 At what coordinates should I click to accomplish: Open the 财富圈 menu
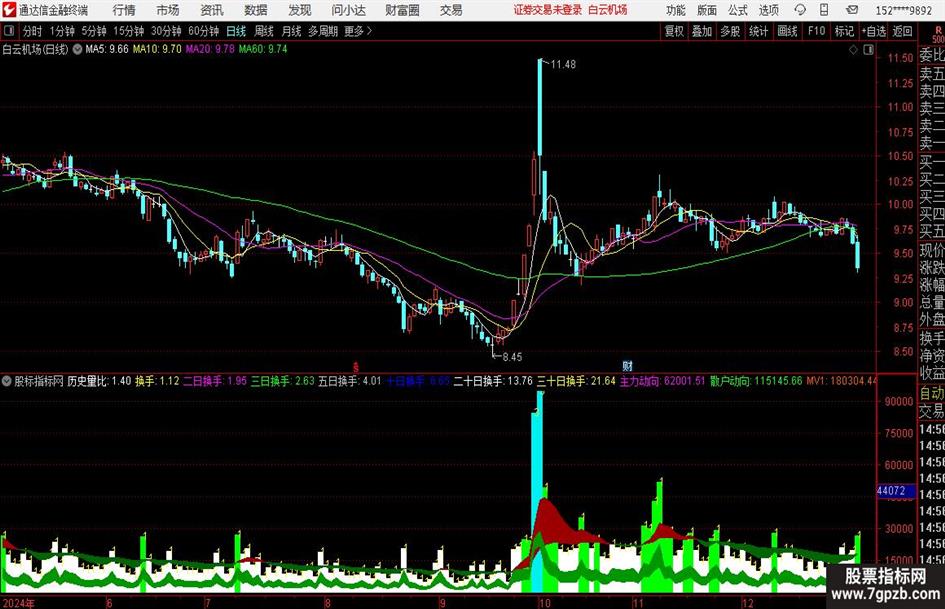403,10
